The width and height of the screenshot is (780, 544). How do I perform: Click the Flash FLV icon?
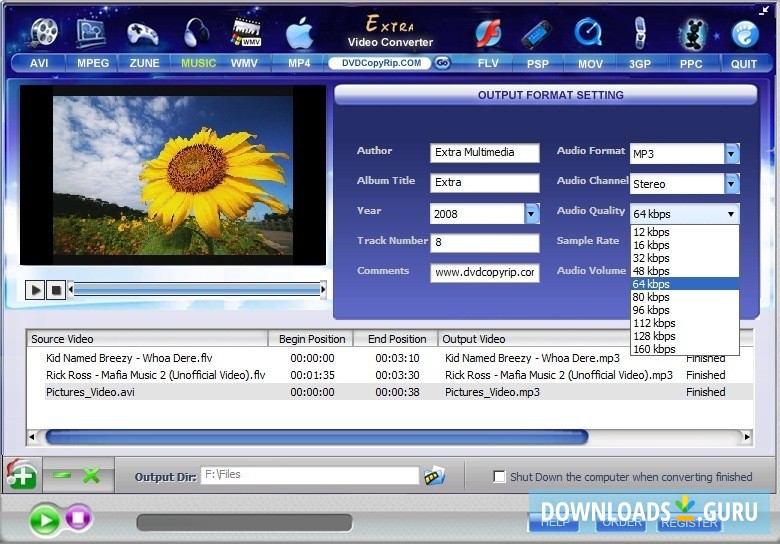point(488,34)
